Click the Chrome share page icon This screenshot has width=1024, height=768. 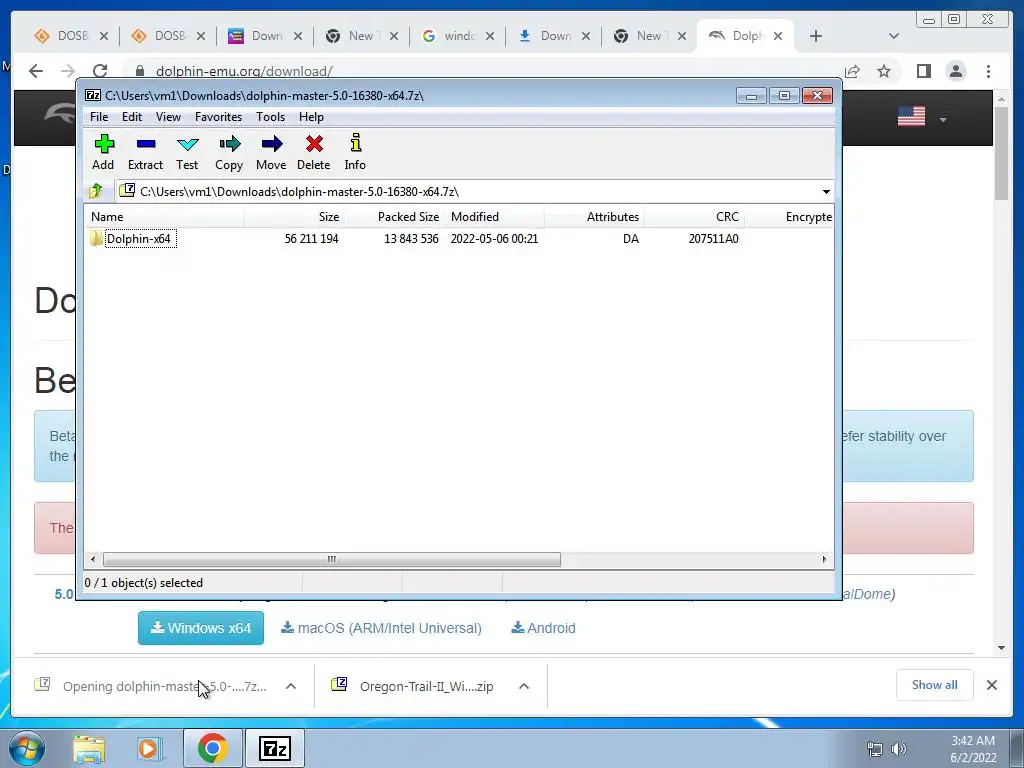(852, 71)
